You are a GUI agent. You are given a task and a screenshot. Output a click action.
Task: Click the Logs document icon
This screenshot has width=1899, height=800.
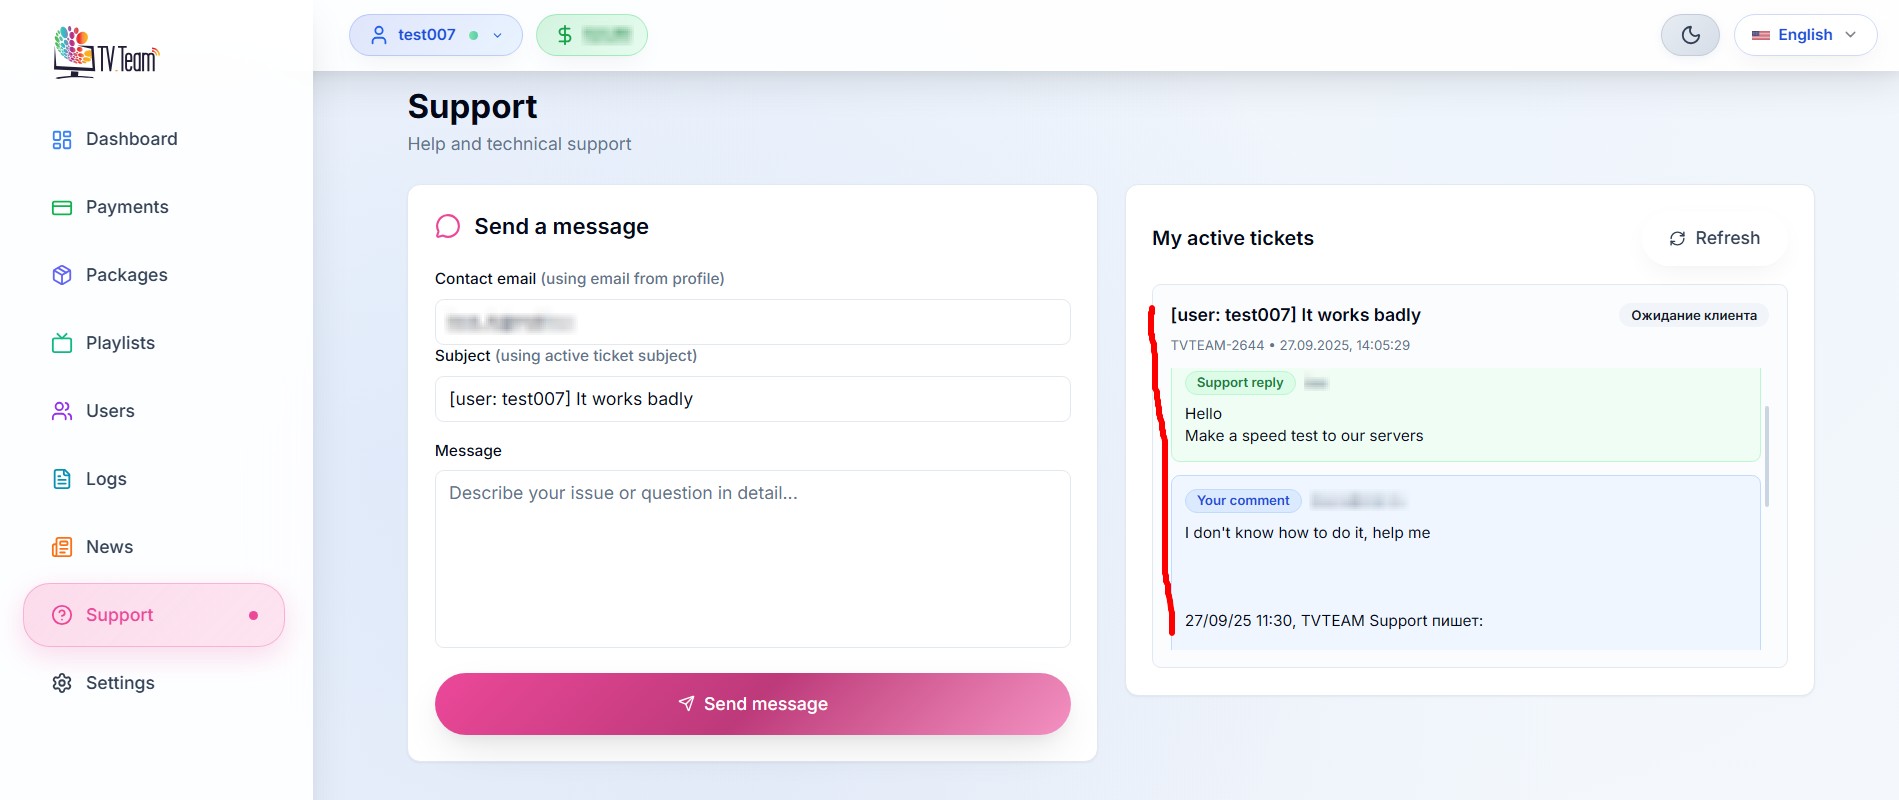(x=62, y=479)
